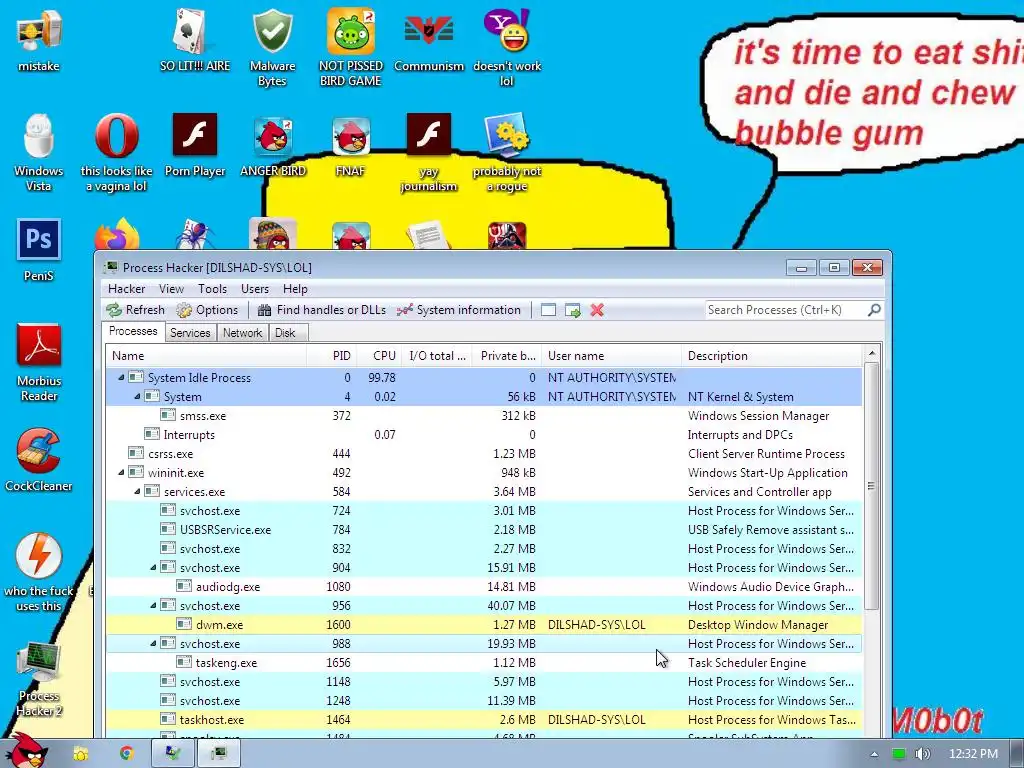Collapse the System process node
Viewport: 1024px width, 768px height.
pos(137,396)
